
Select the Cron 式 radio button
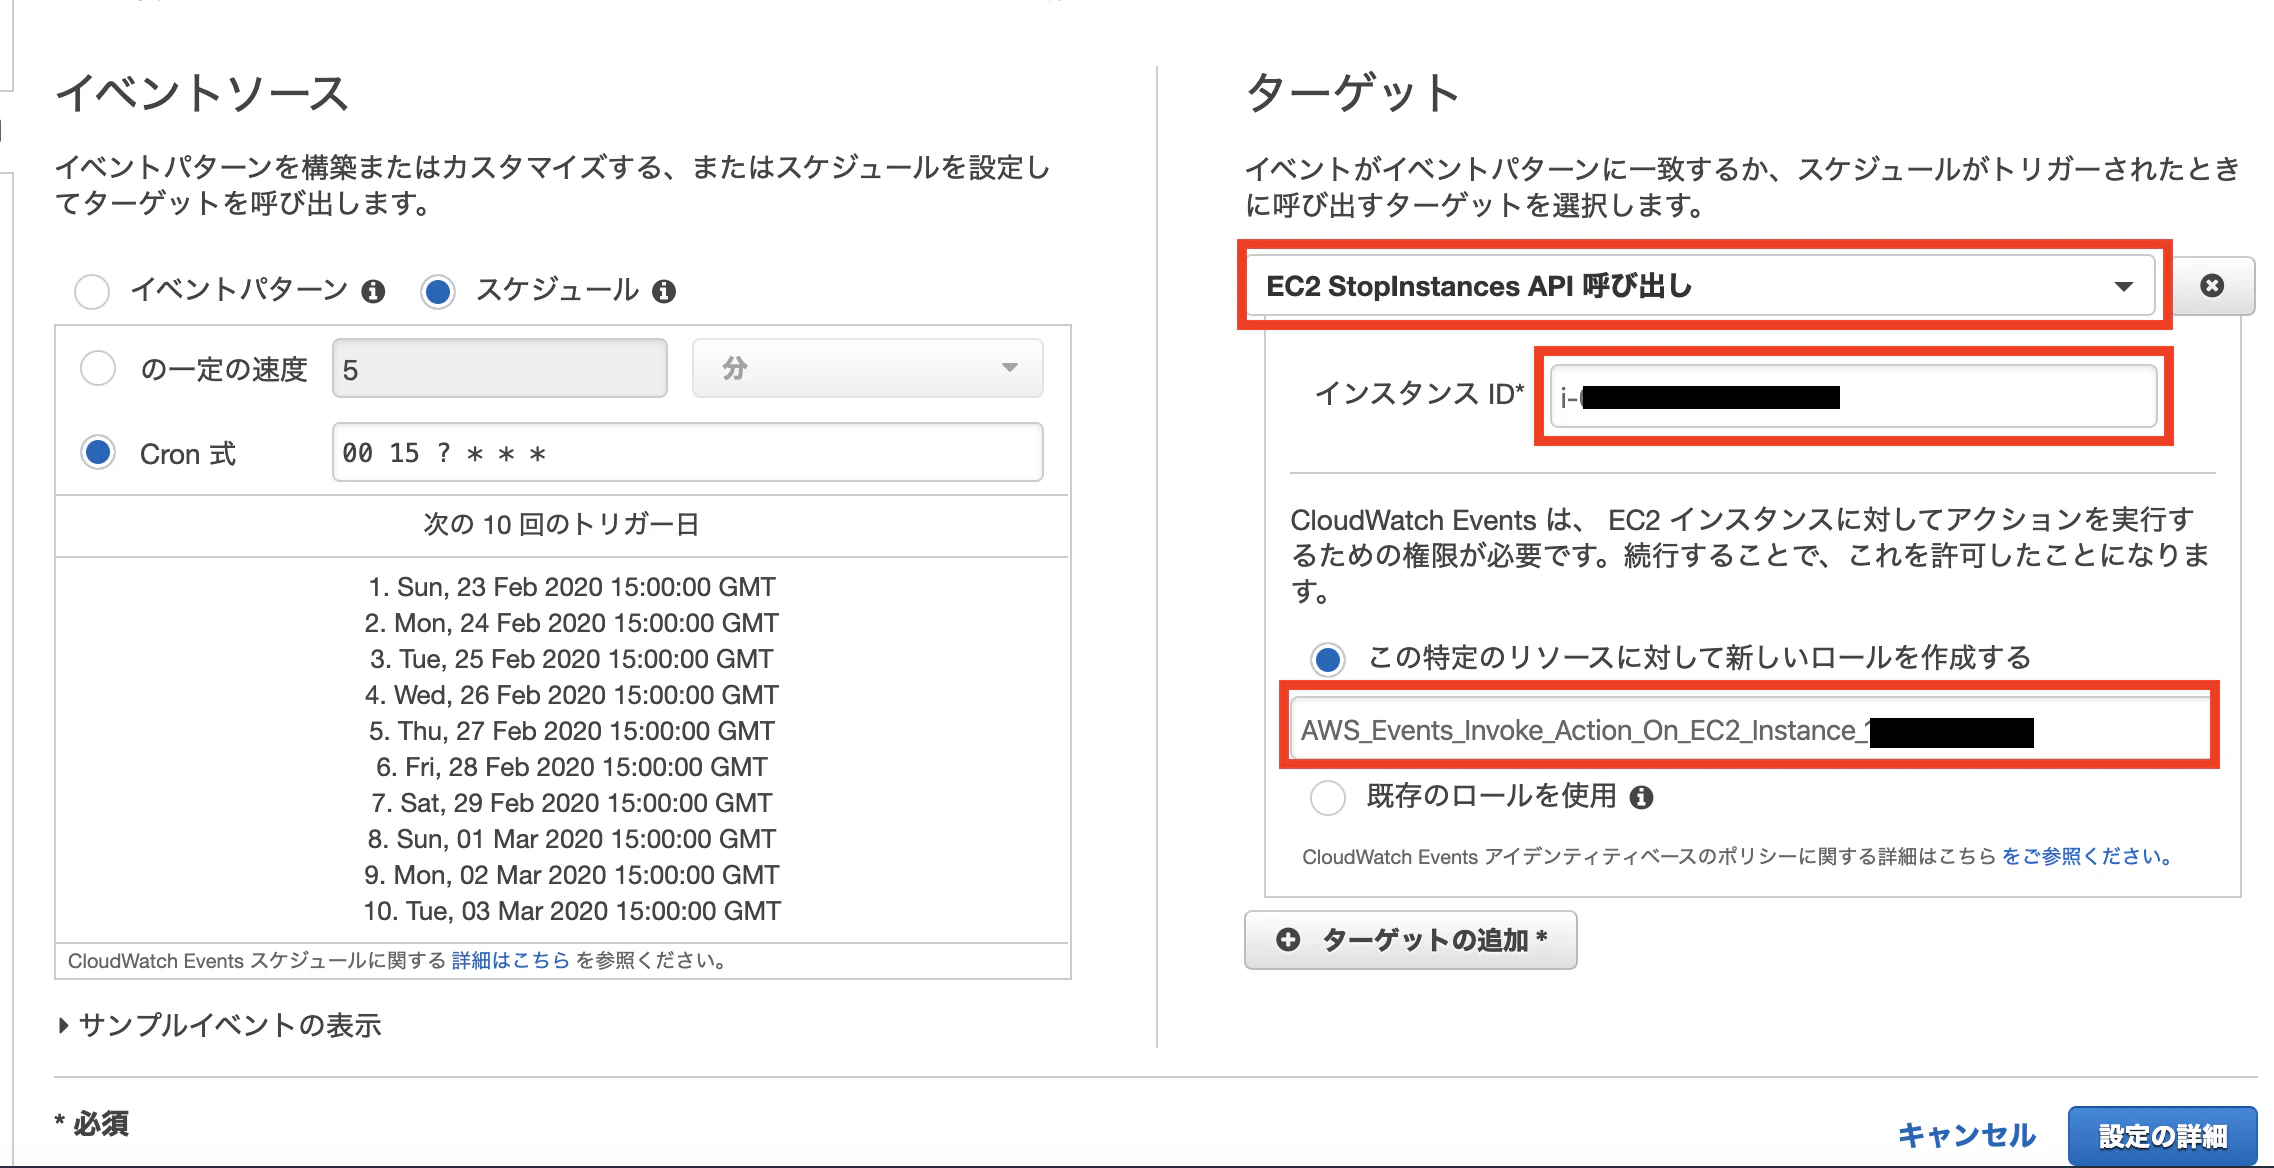(98, 452)
